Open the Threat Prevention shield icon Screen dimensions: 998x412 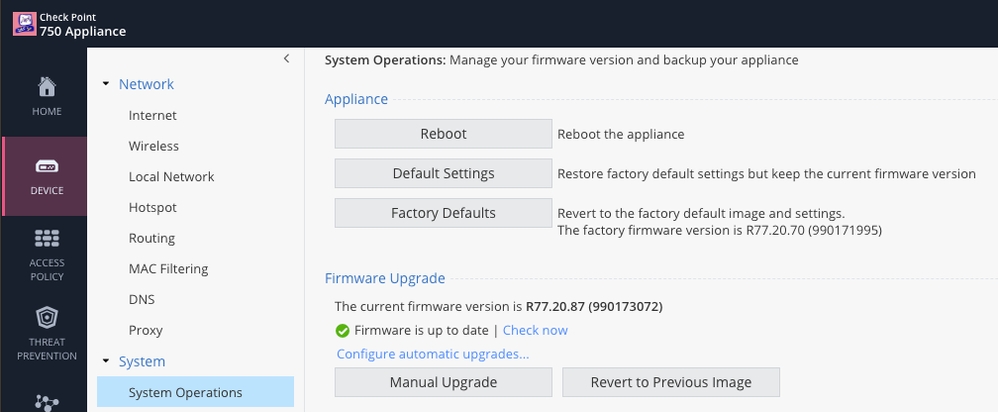click(46, 316)
